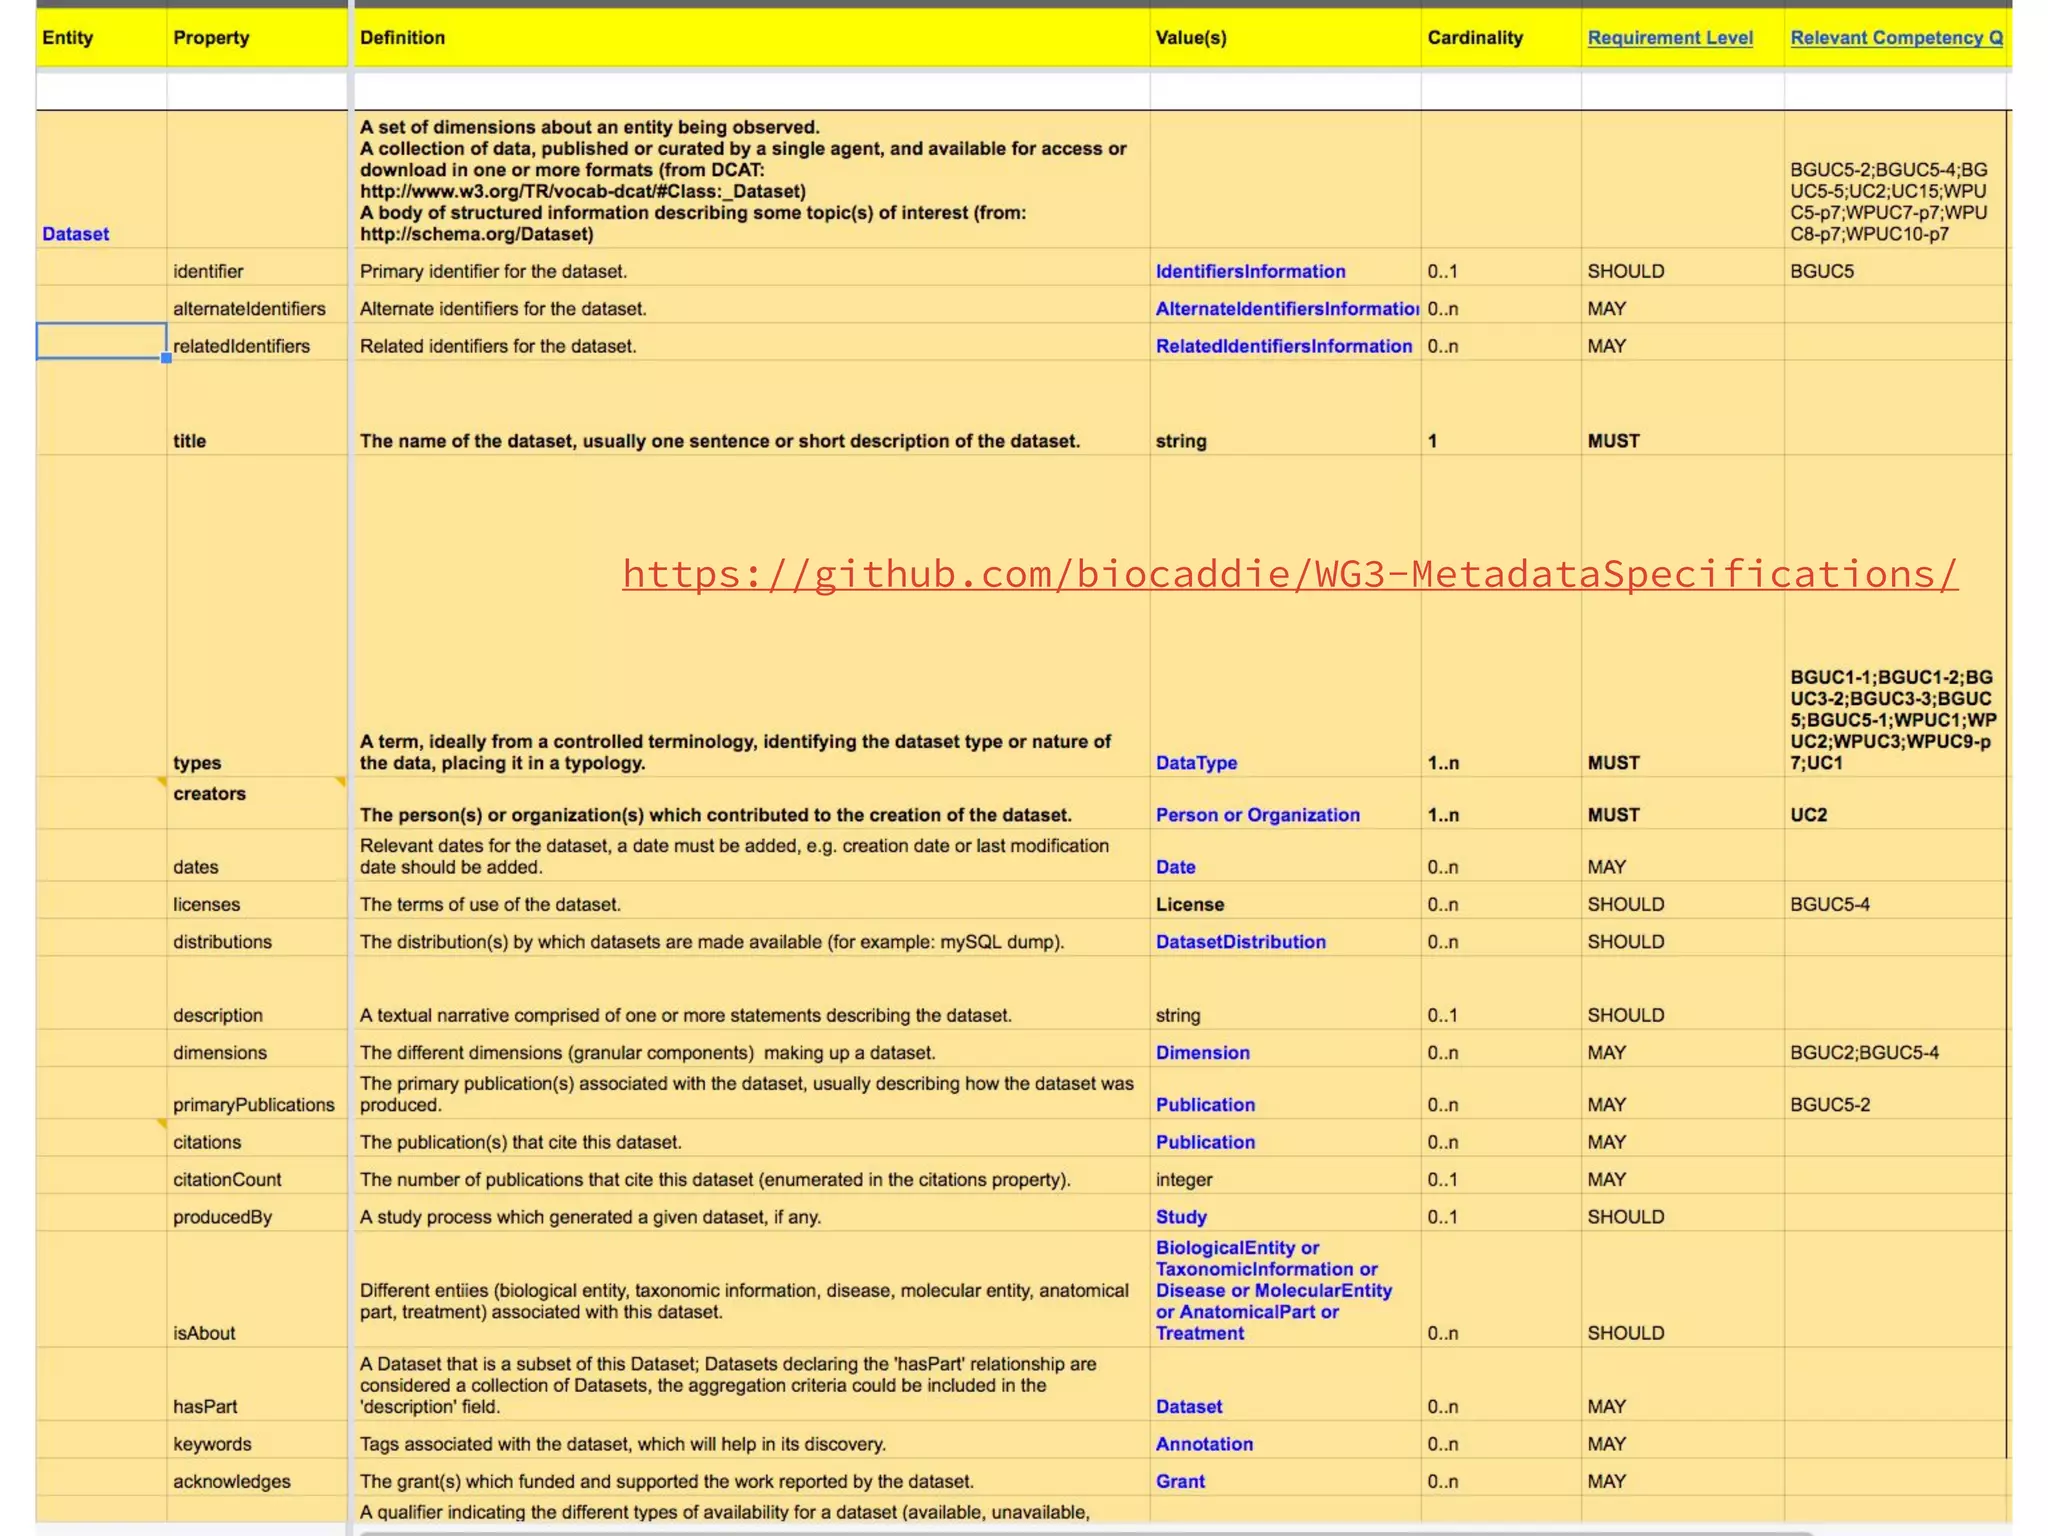Select the 'hasPart' property cell
This screenshot has height=1536, width=2048.
257,1385
